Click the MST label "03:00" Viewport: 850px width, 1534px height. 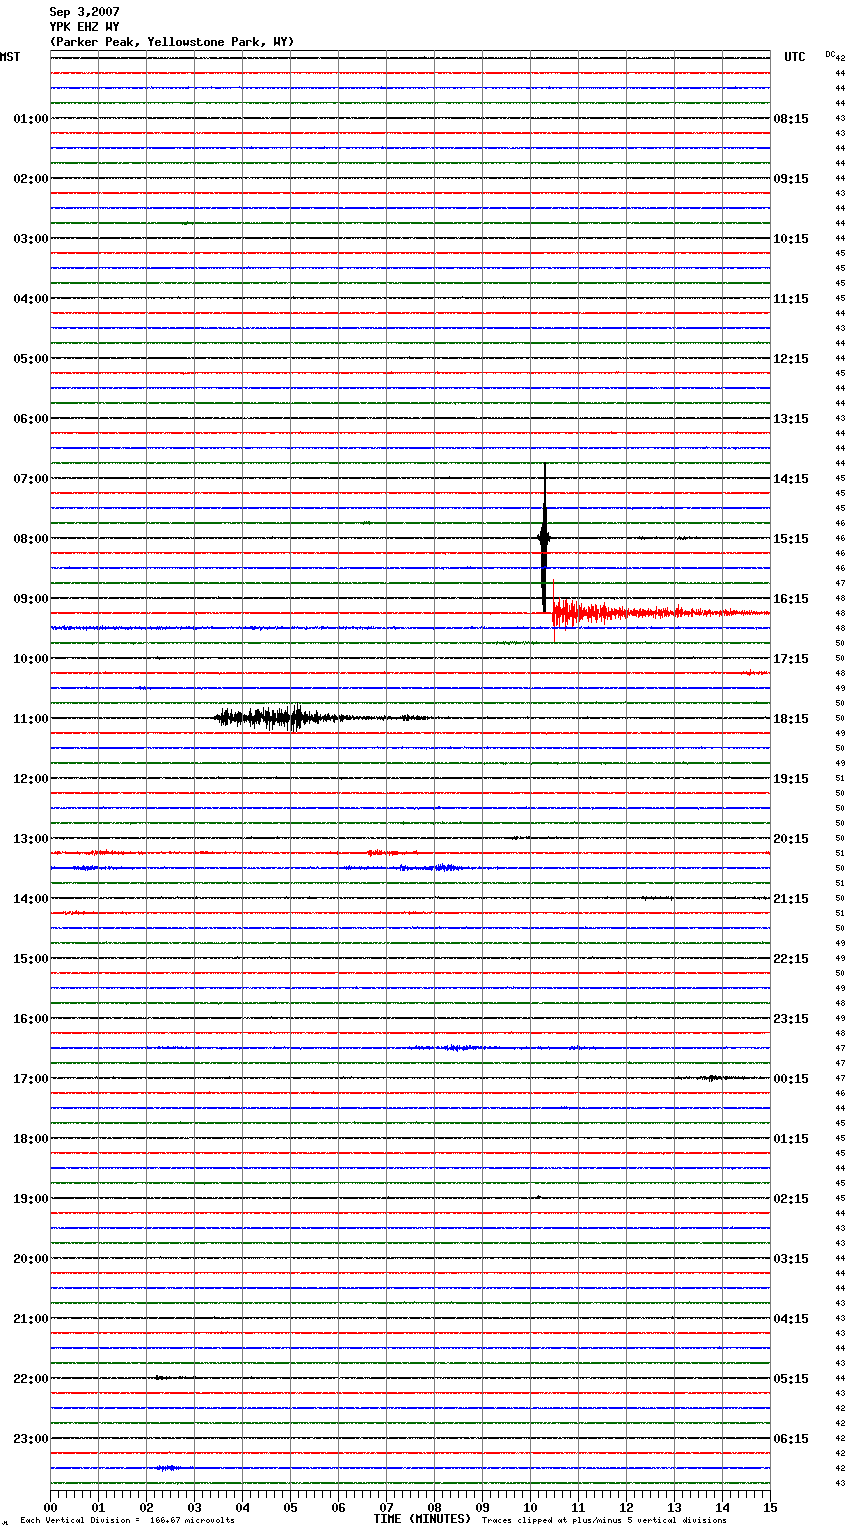pos(31,239)
